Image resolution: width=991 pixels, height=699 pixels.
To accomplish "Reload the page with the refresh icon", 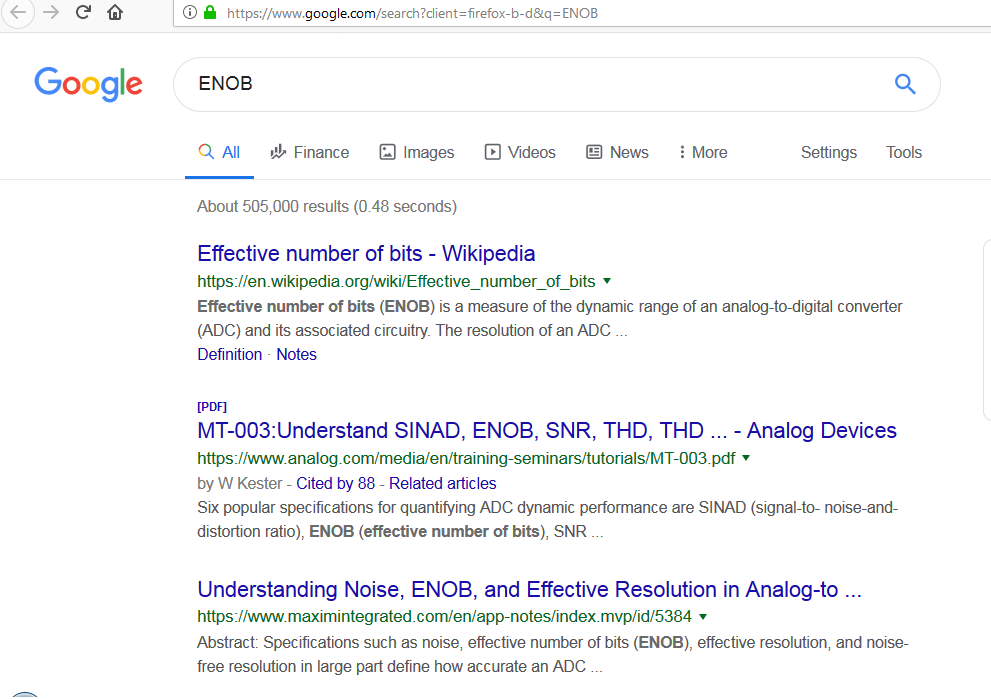I will tap(83, 13).
